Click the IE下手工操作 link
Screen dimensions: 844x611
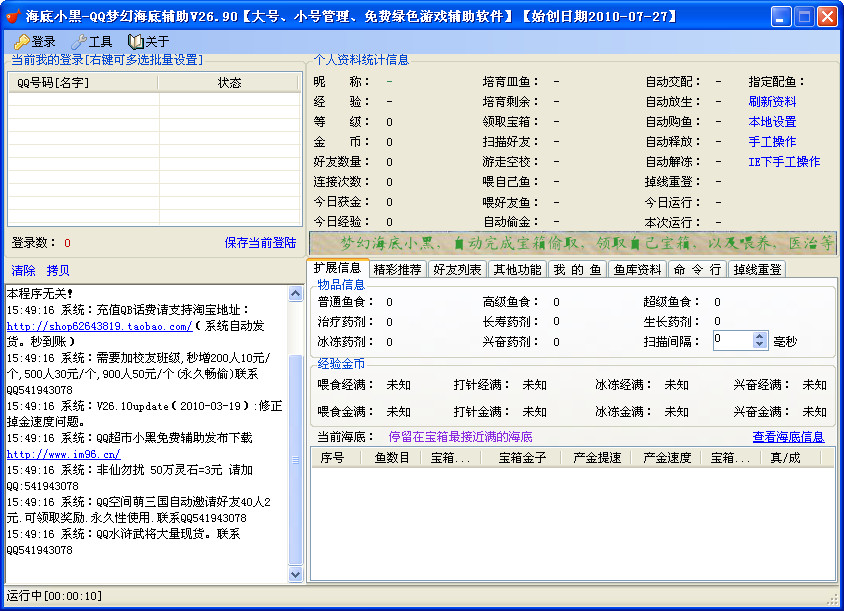784,161
